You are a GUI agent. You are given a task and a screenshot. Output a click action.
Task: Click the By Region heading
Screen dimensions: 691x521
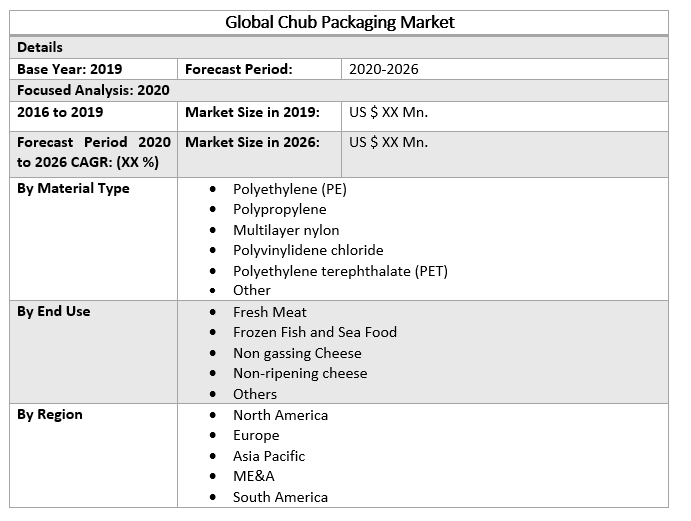click(x=50, y=414)
